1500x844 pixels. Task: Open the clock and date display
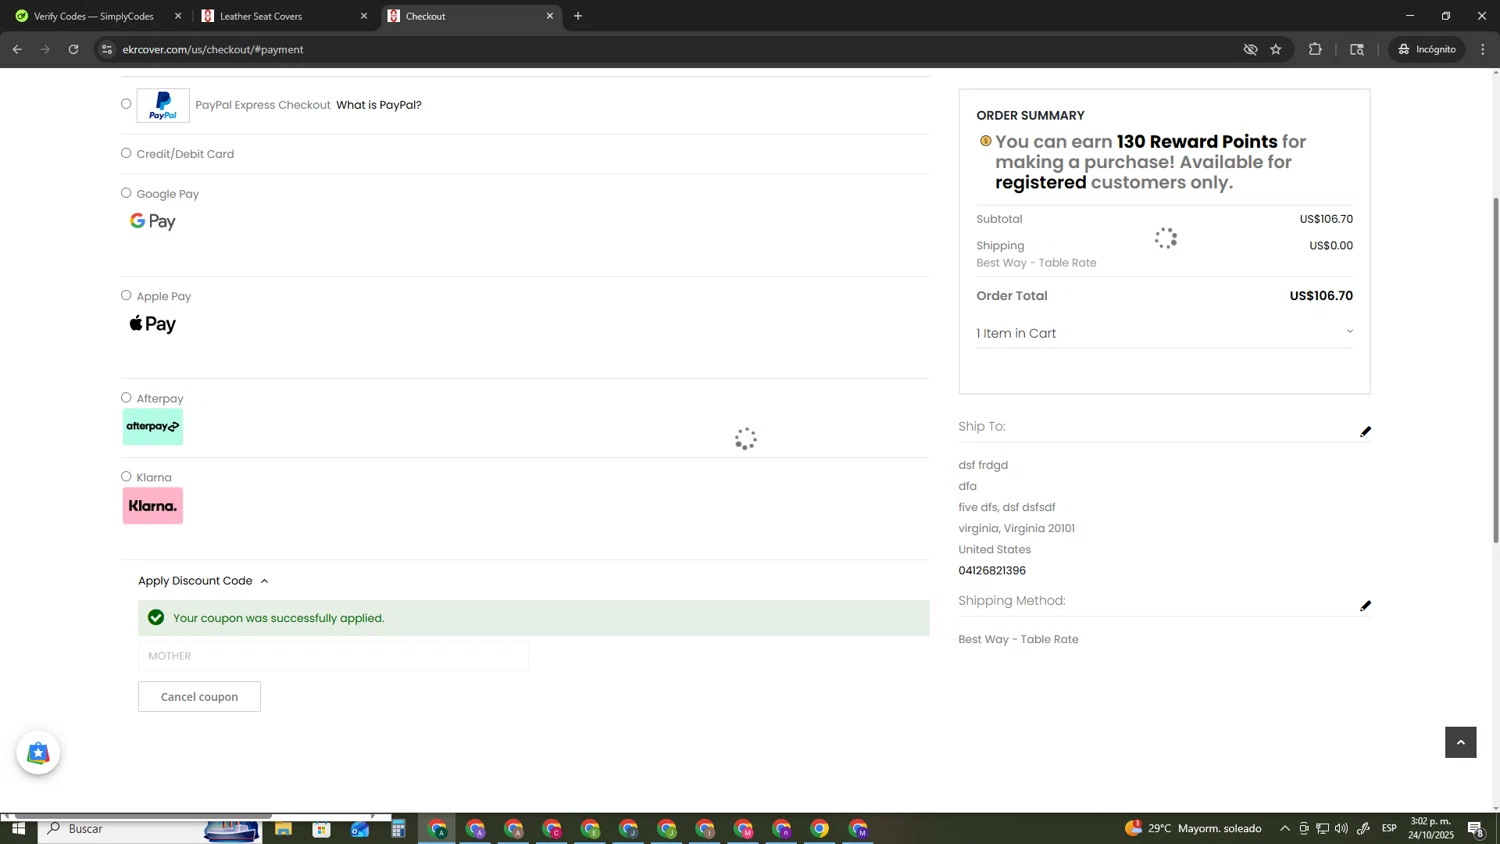[x=1431, y=828]
